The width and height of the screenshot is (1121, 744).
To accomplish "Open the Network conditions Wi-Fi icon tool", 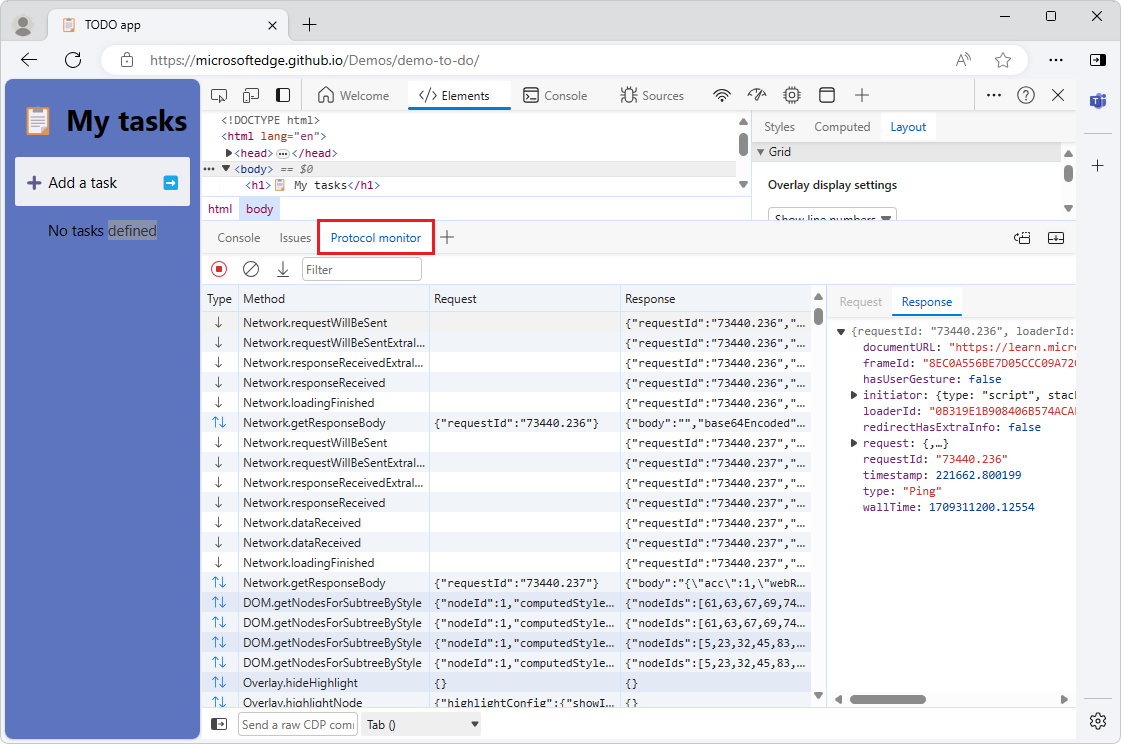I will pyautogui.click(x=721, y=95).
